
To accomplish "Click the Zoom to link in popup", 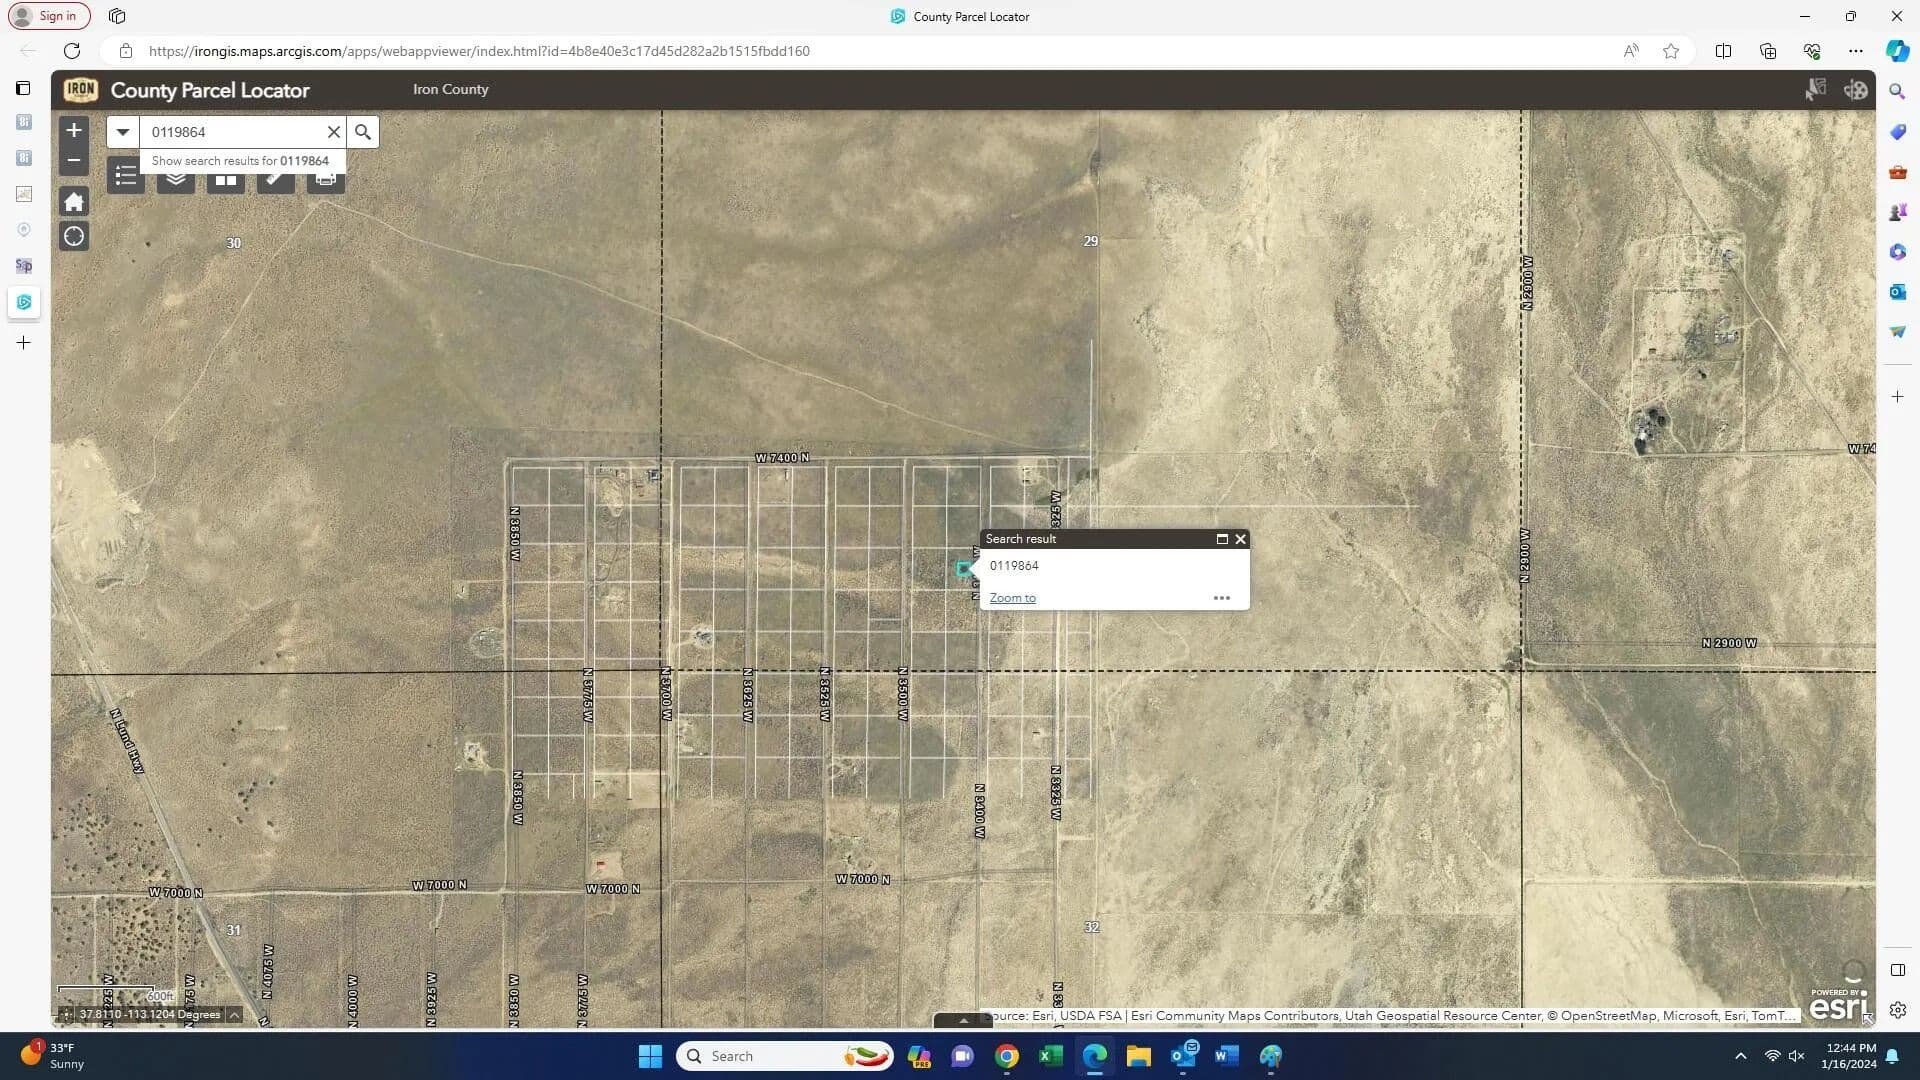I will 1012,598.
